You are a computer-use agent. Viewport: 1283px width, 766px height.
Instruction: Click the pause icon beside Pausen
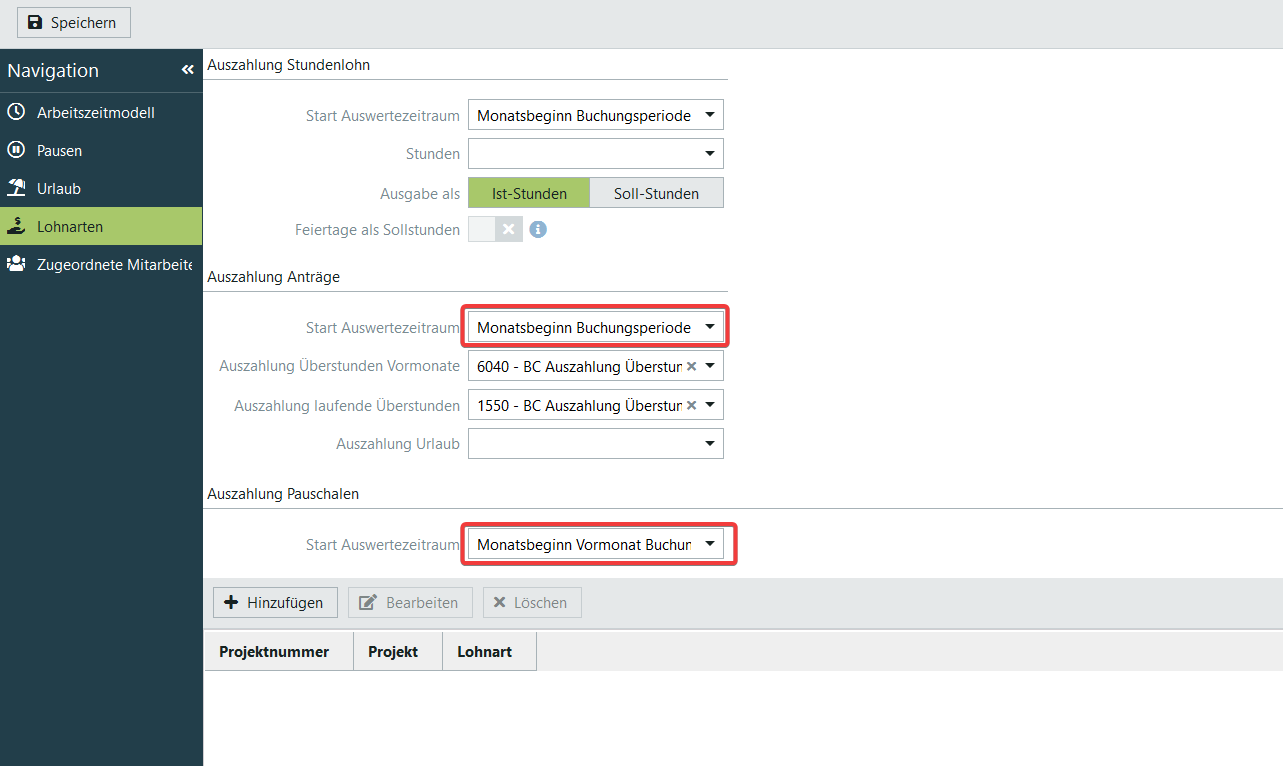16,150
